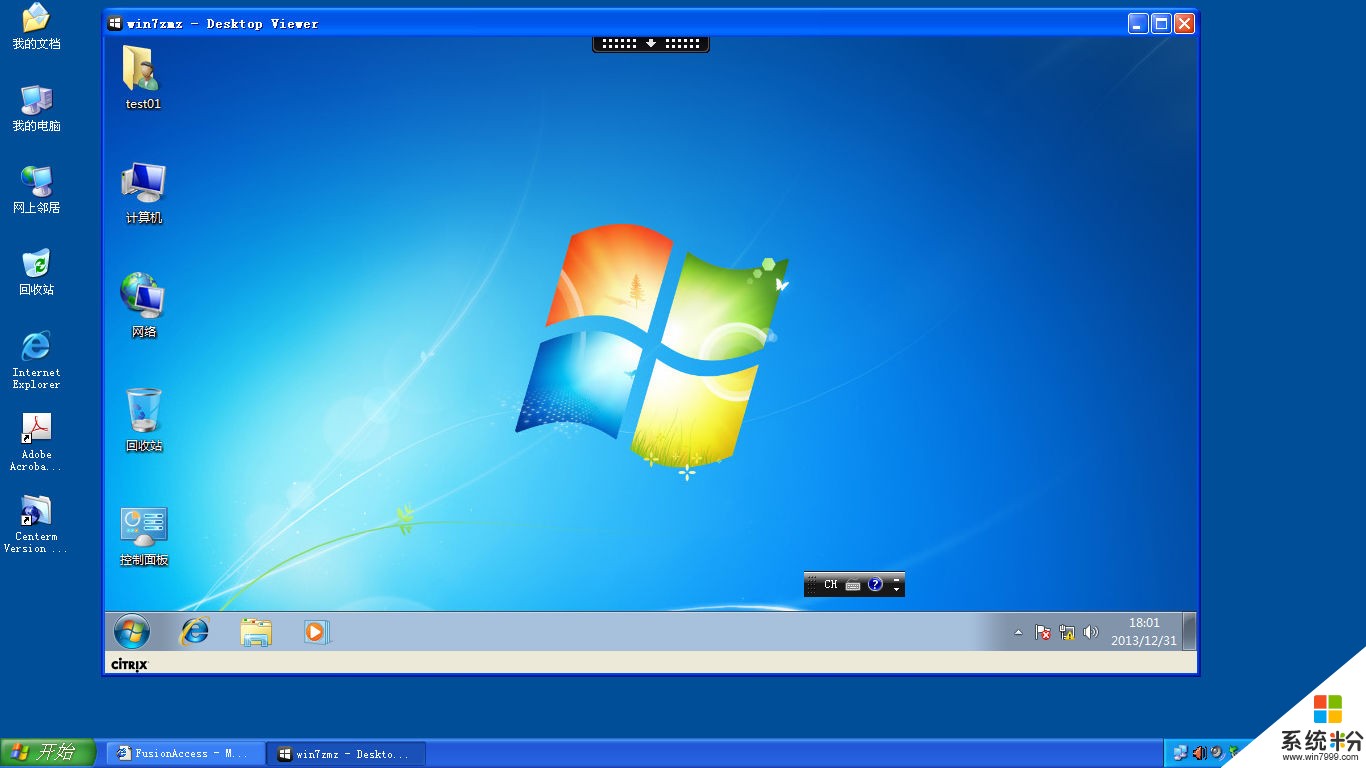Open Windows Media Player from Win7 taskbar
1366x768 pixels.
317,631
